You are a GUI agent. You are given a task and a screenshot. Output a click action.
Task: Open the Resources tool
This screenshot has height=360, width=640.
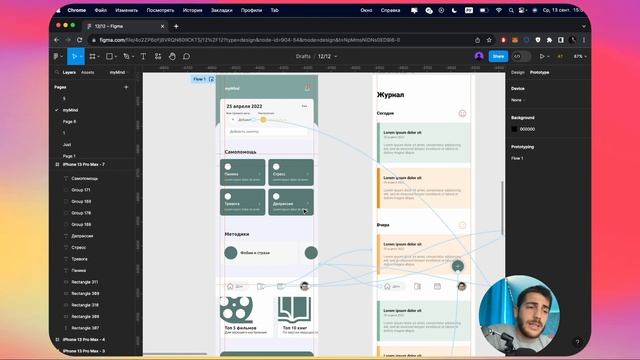pos(158,56)
